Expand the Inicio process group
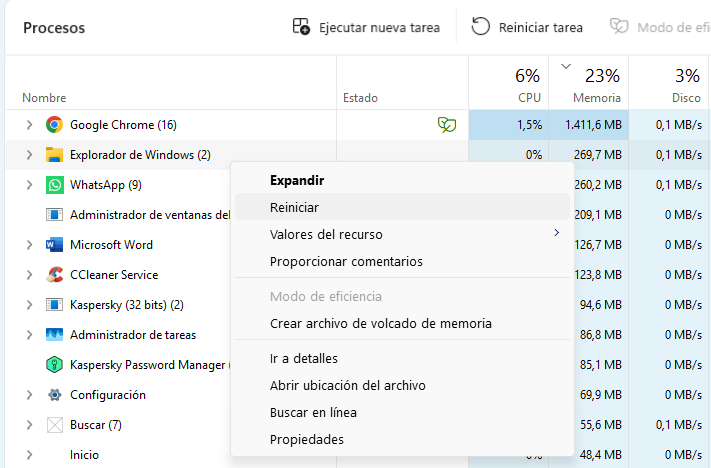The image size is (711, 468). (x=29, y=455)
